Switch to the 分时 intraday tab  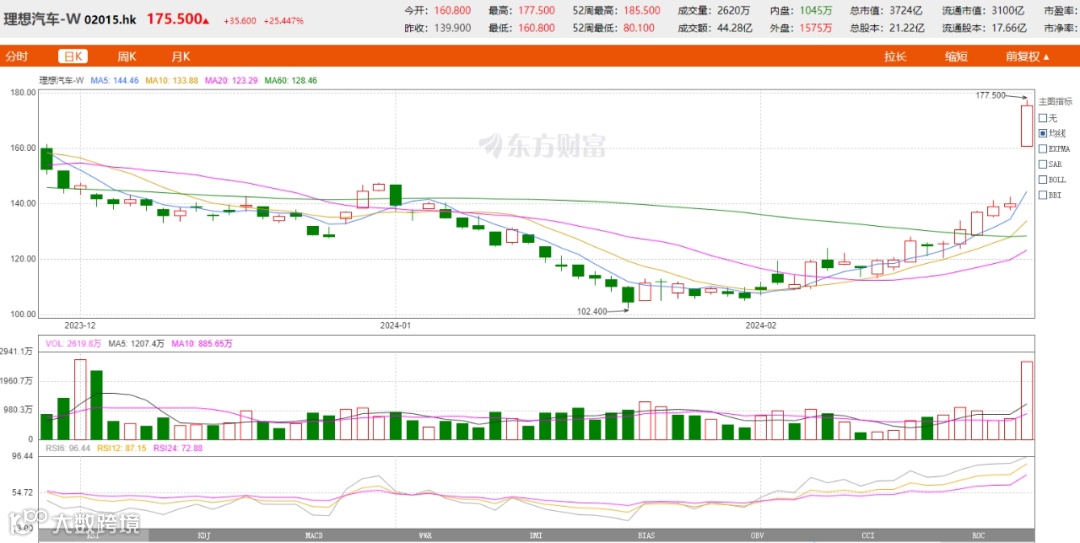click(x=17, y=57)
